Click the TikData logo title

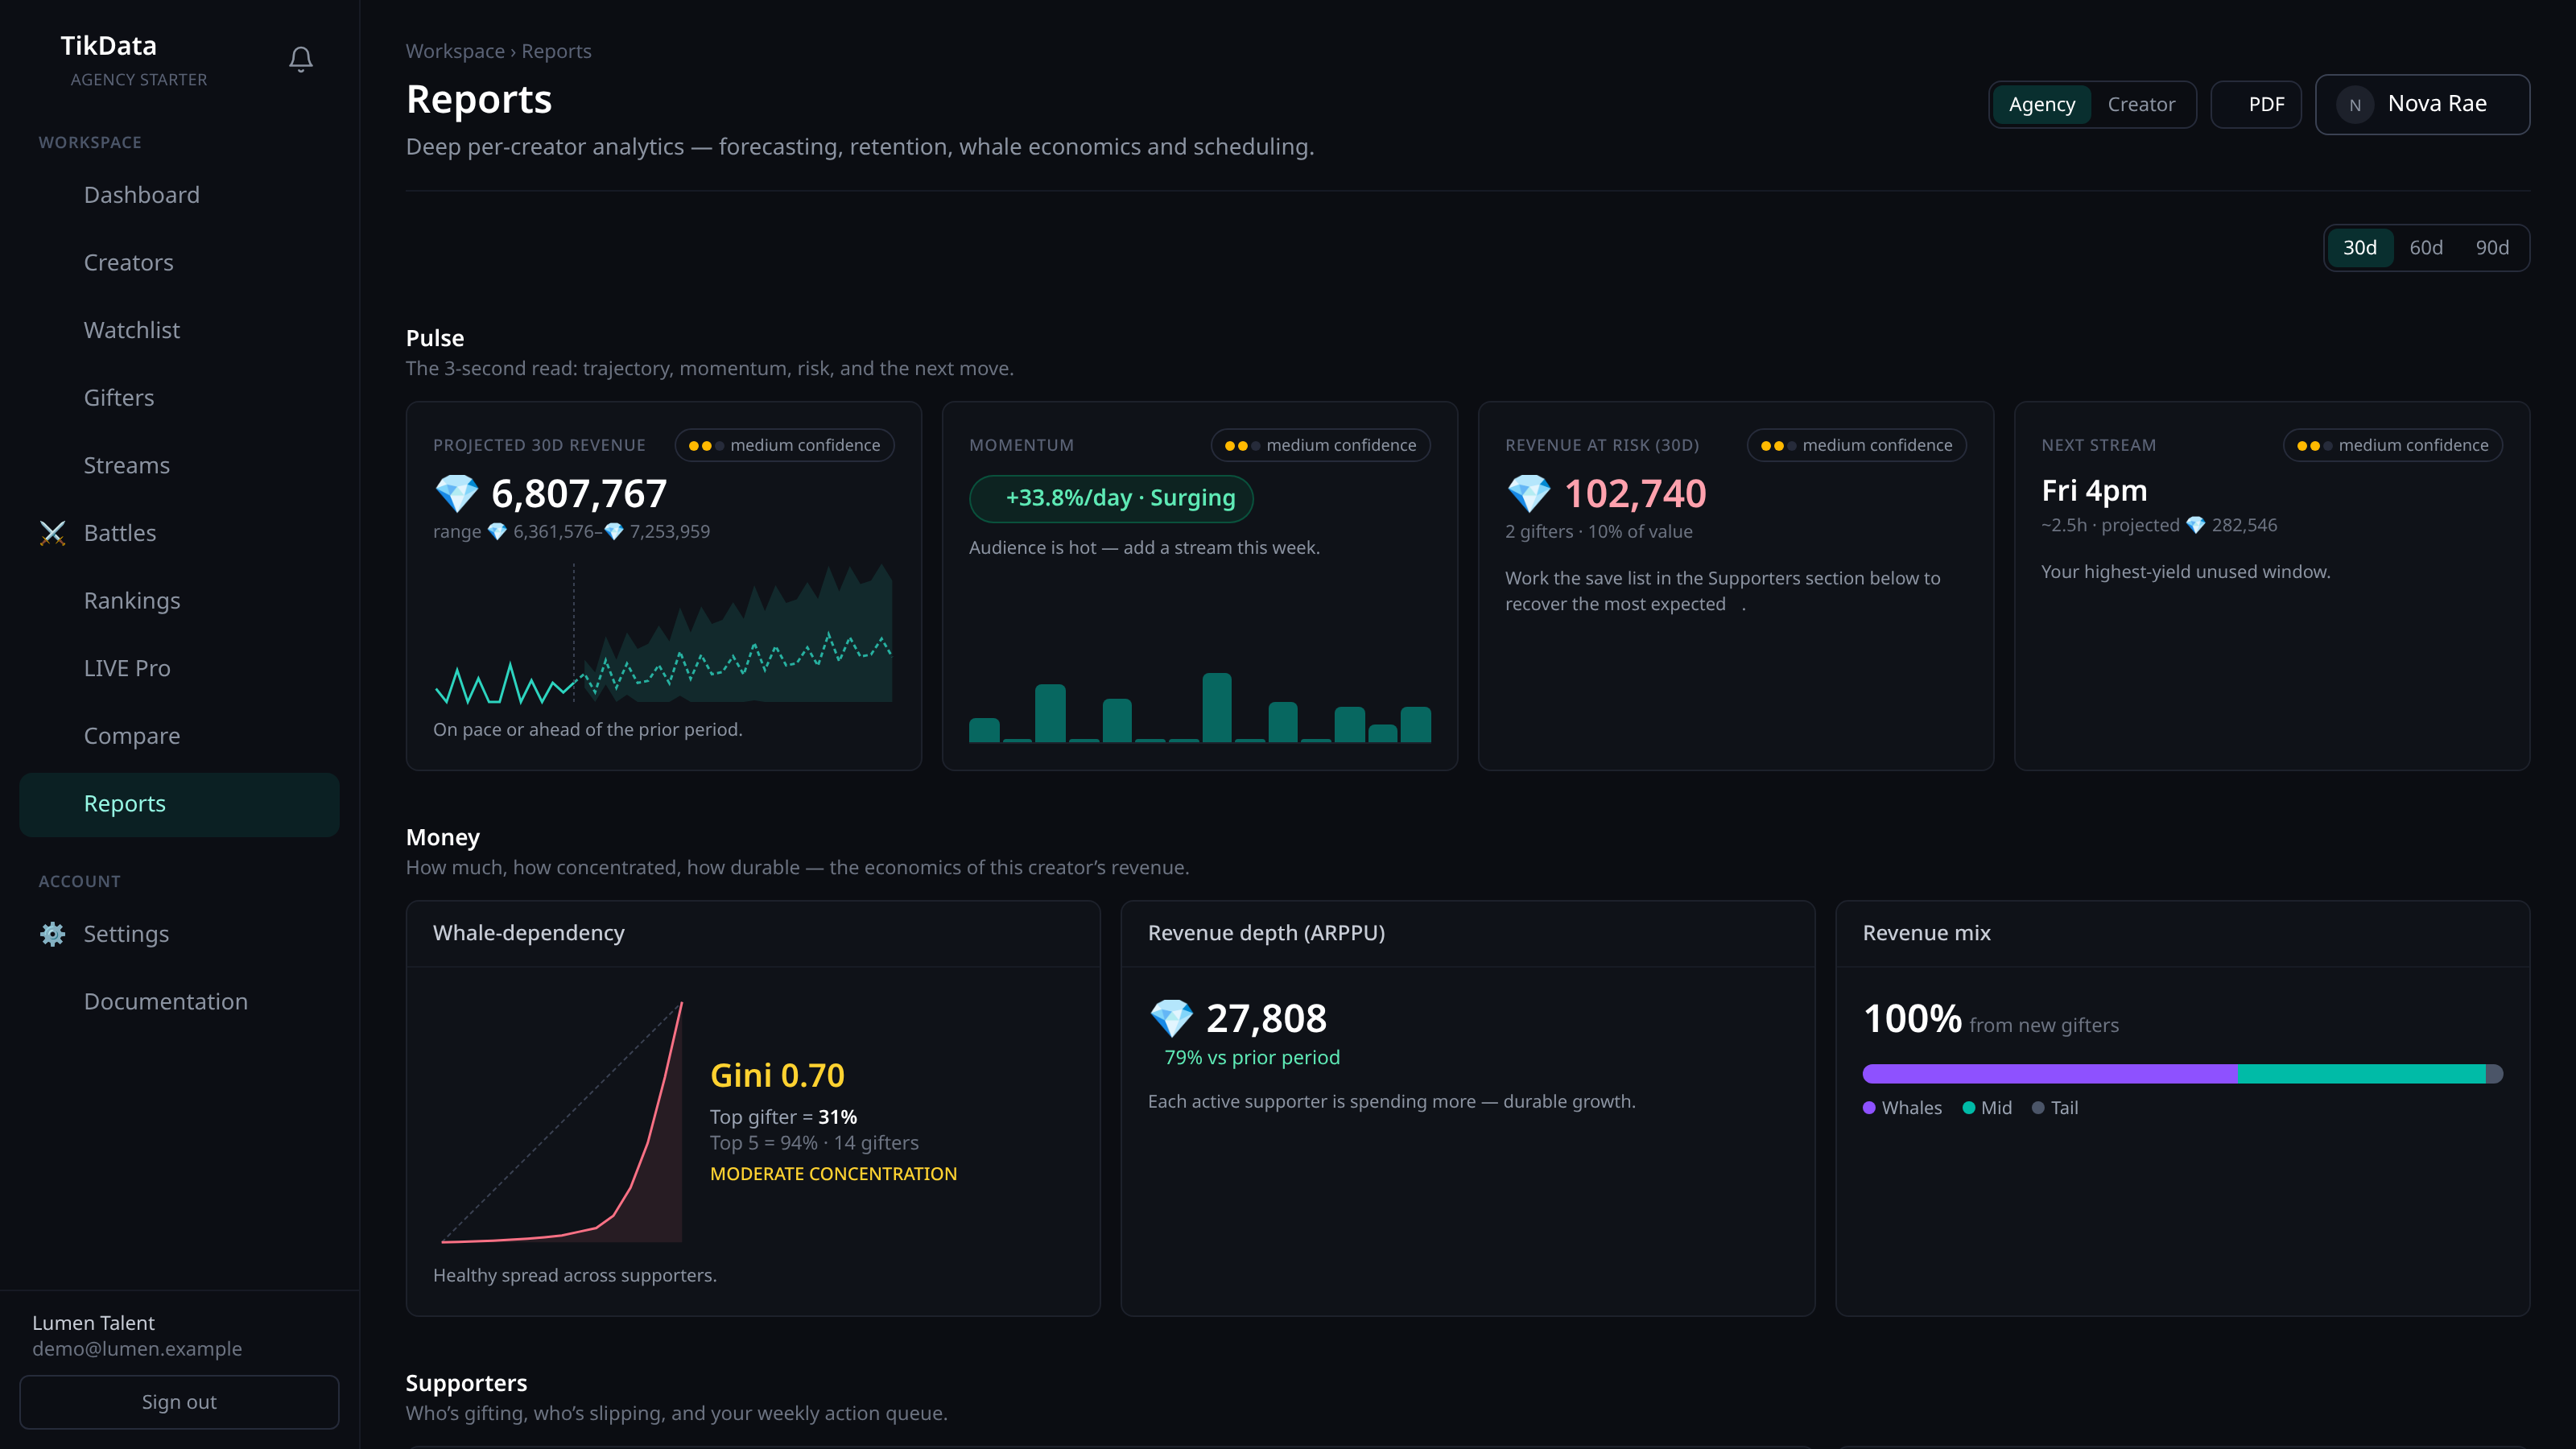pos(108,46)
